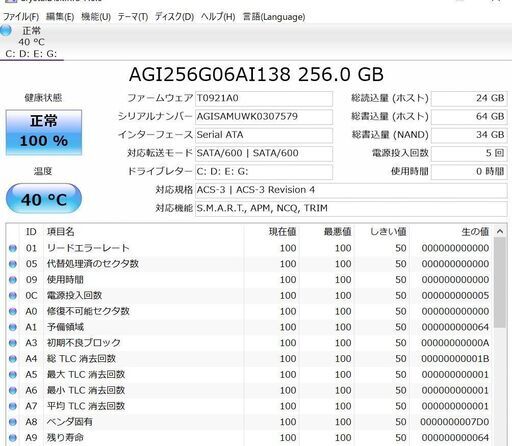Select the 修復不可能セクタ数 row name
This screenshot has width=512, height=446.
coord(88,311)
